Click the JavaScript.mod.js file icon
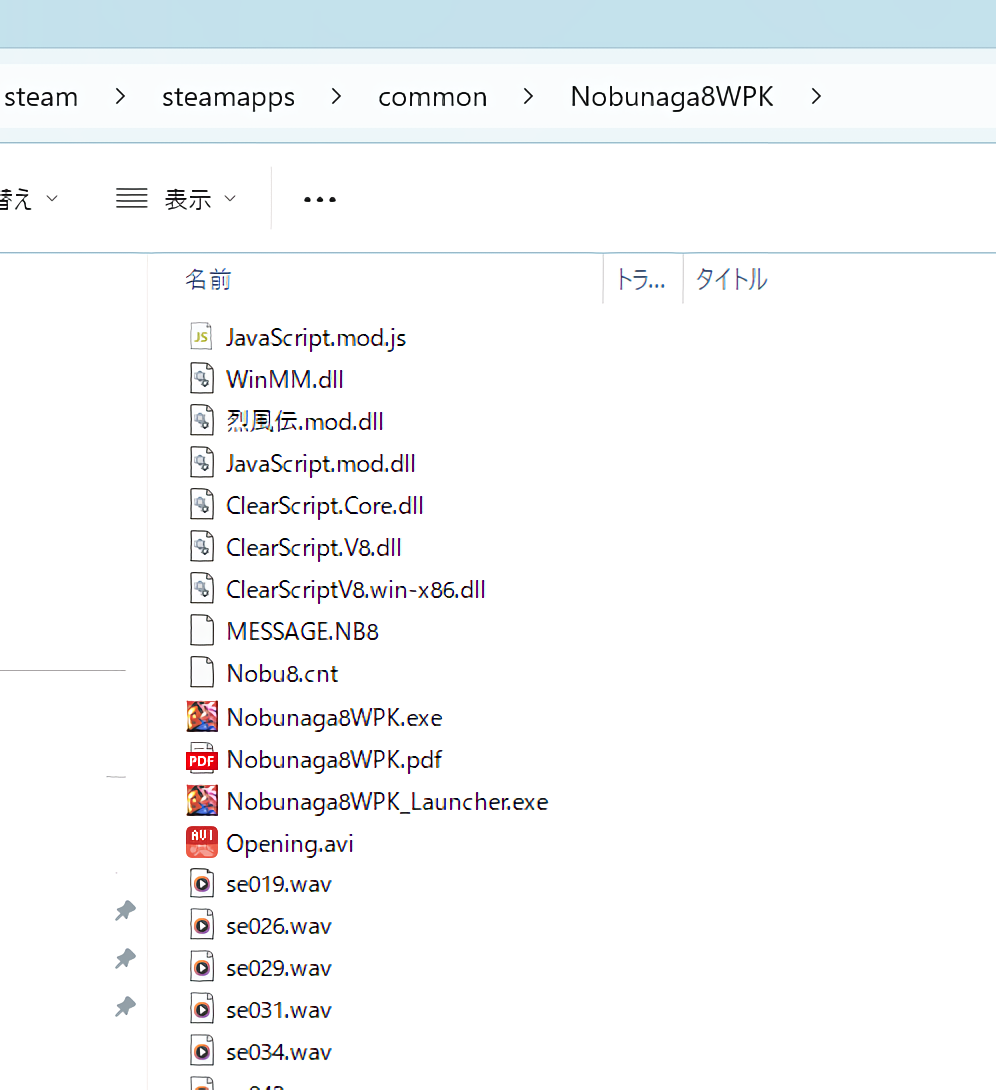This screenshot has width=996, height=1090. click(202, 337)
